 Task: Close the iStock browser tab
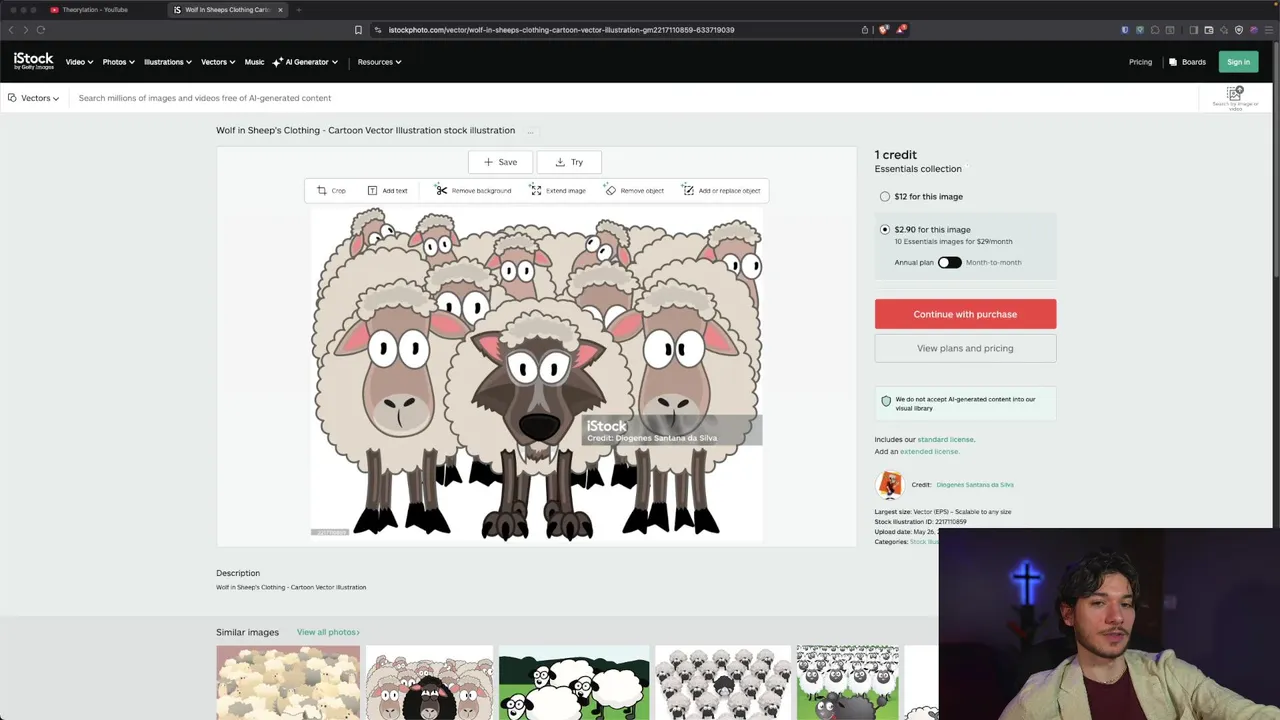click(x=280, y=10)
